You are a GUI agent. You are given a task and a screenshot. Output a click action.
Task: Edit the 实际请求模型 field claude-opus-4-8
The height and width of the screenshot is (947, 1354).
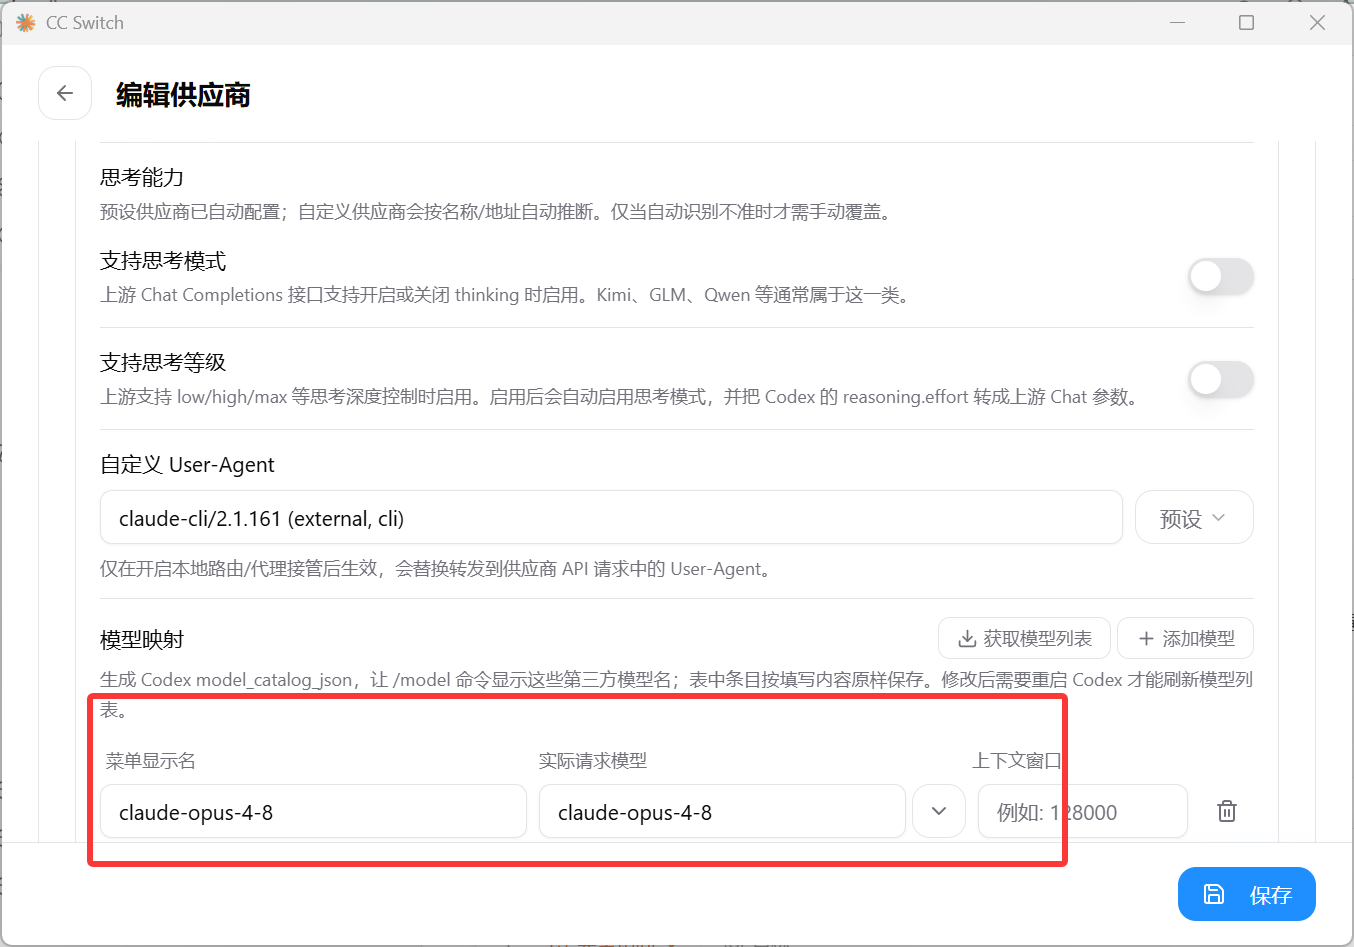point(722,811)
